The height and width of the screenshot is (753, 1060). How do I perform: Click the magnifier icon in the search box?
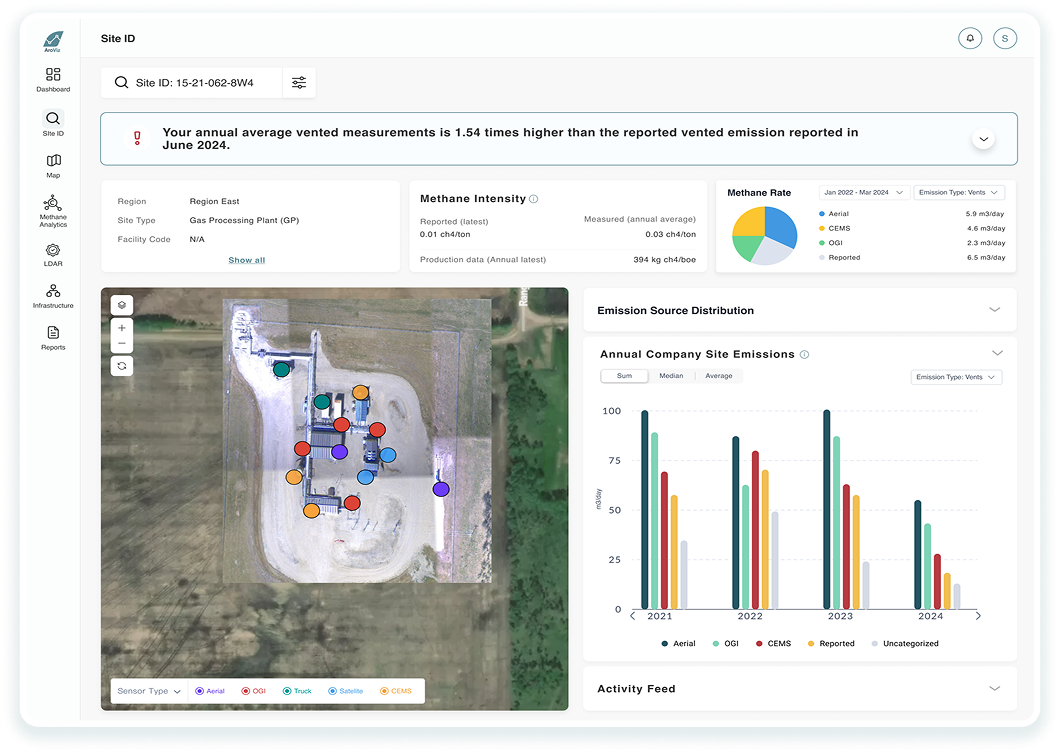pyautogui.click(x=122, y=82)
